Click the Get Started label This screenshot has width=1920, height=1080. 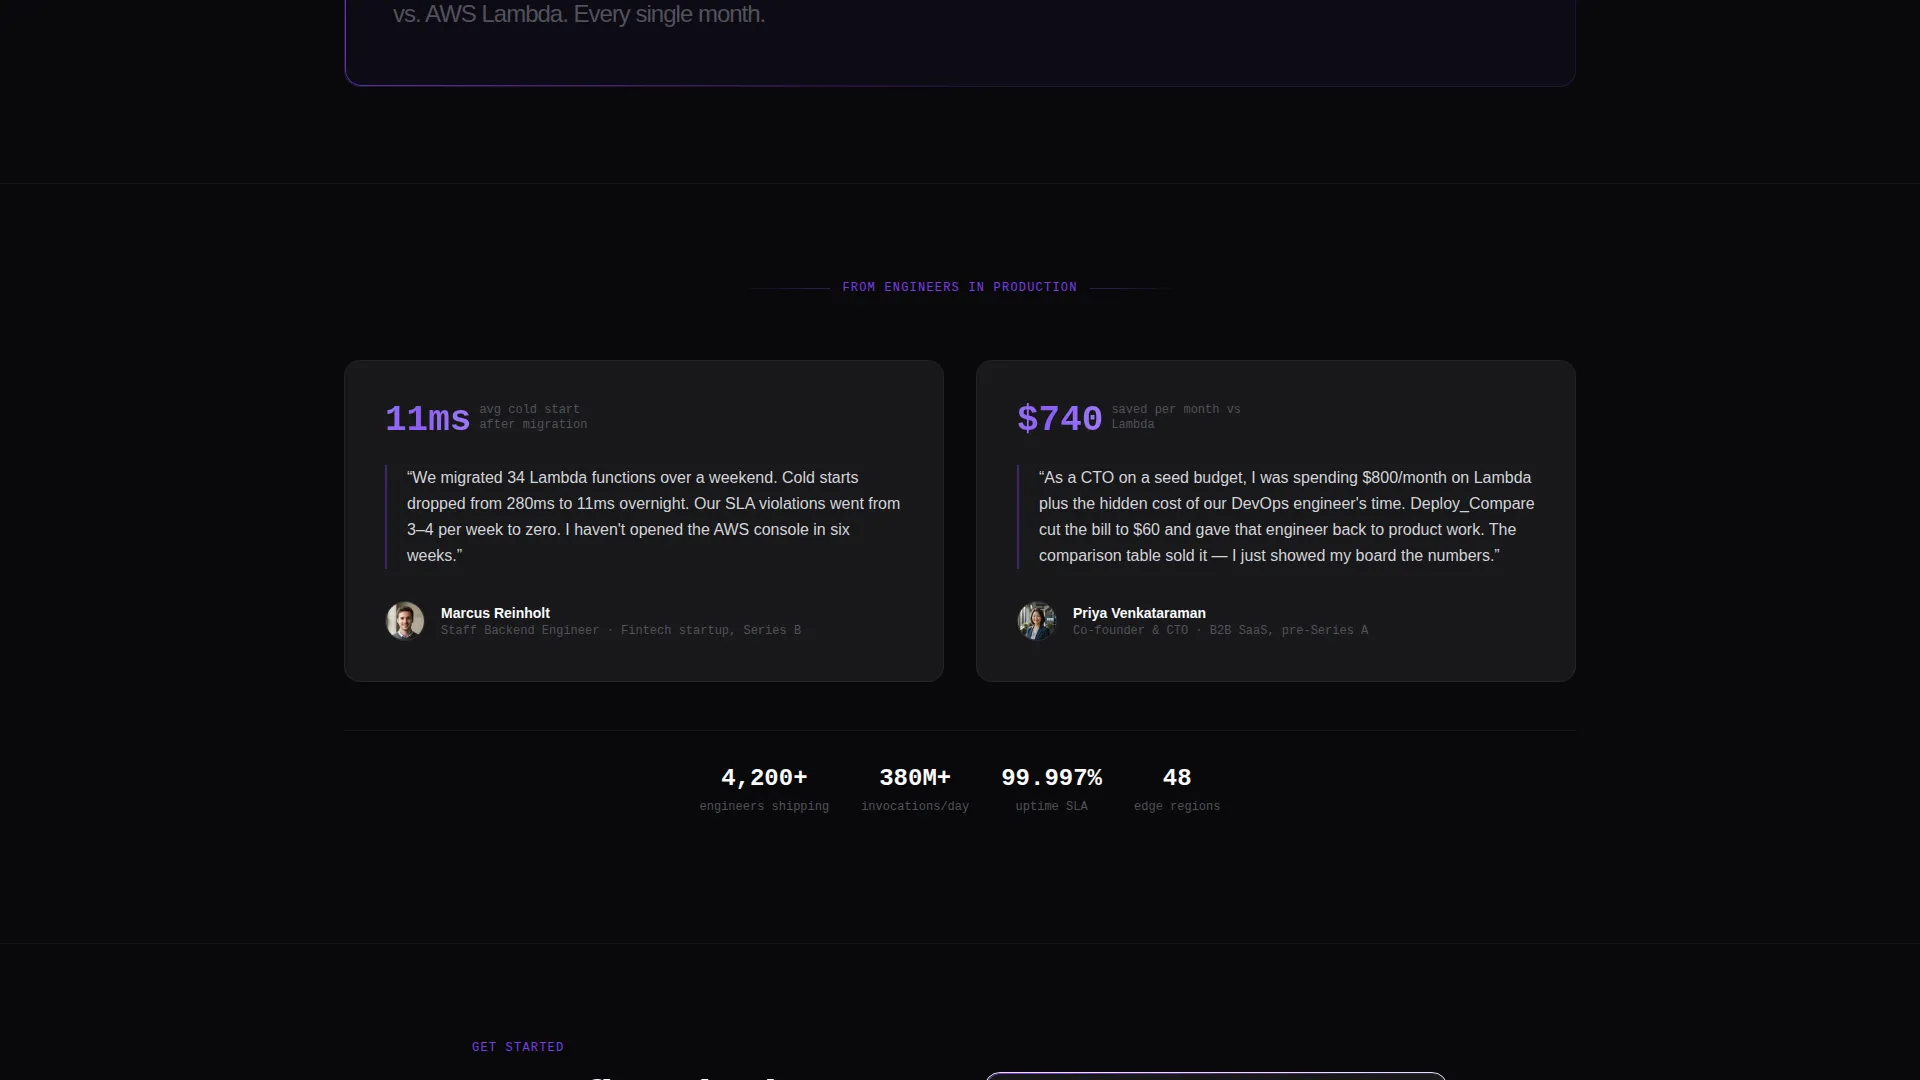(x=518, y=1047)
